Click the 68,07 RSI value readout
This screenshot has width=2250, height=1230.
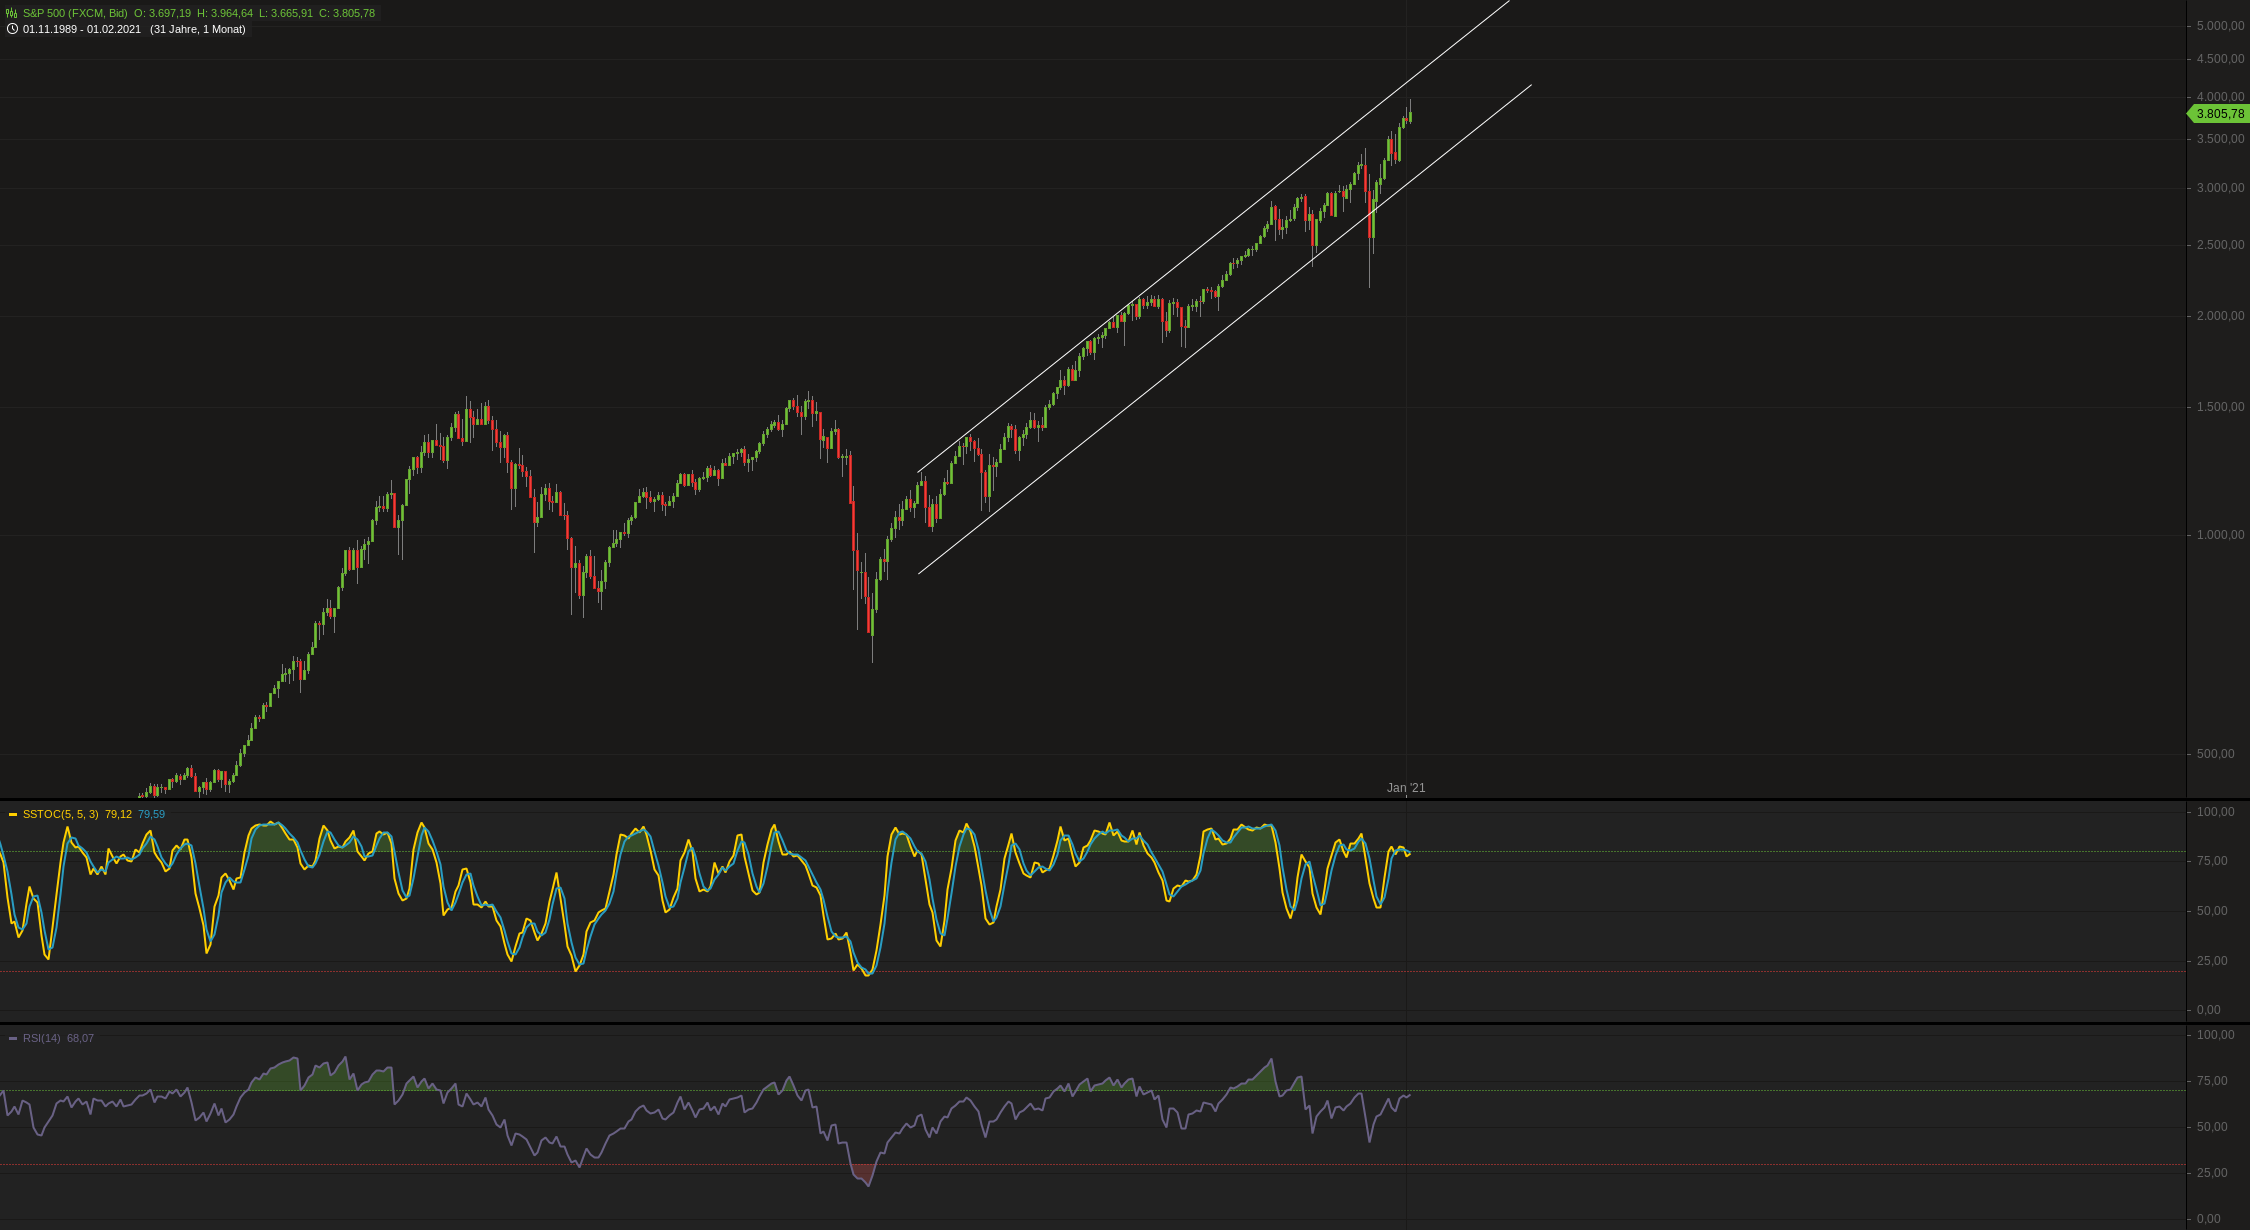80,1038
